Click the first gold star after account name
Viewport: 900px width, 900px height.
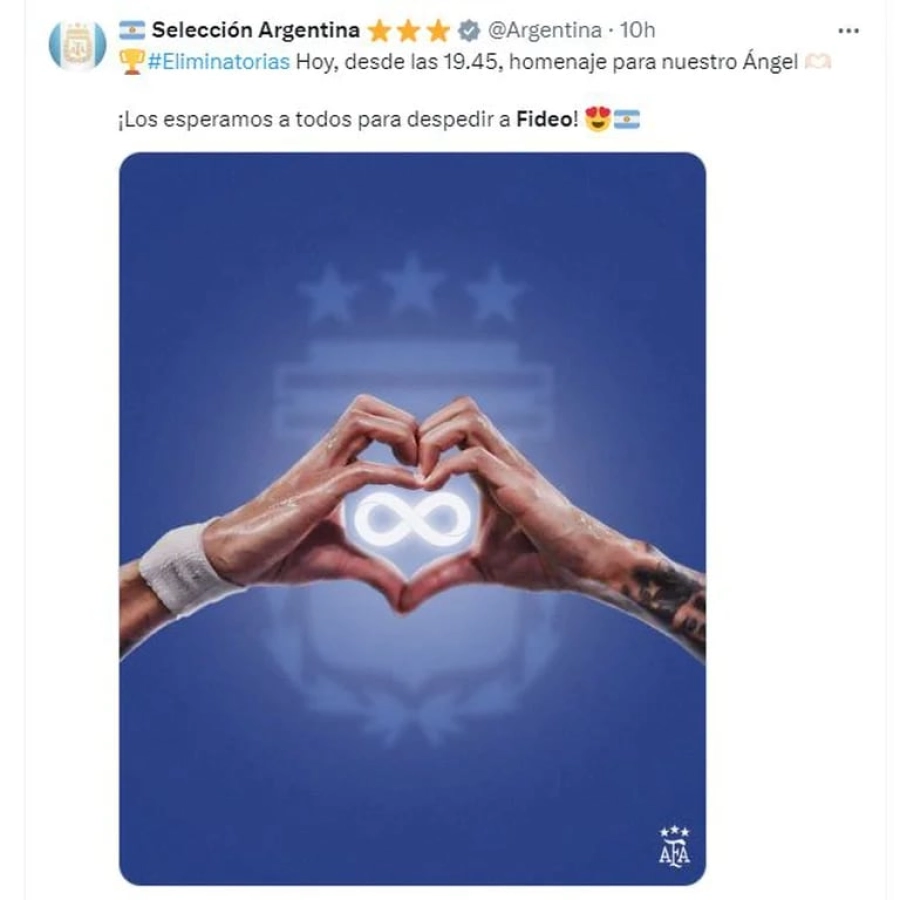[x=379, y=31]
